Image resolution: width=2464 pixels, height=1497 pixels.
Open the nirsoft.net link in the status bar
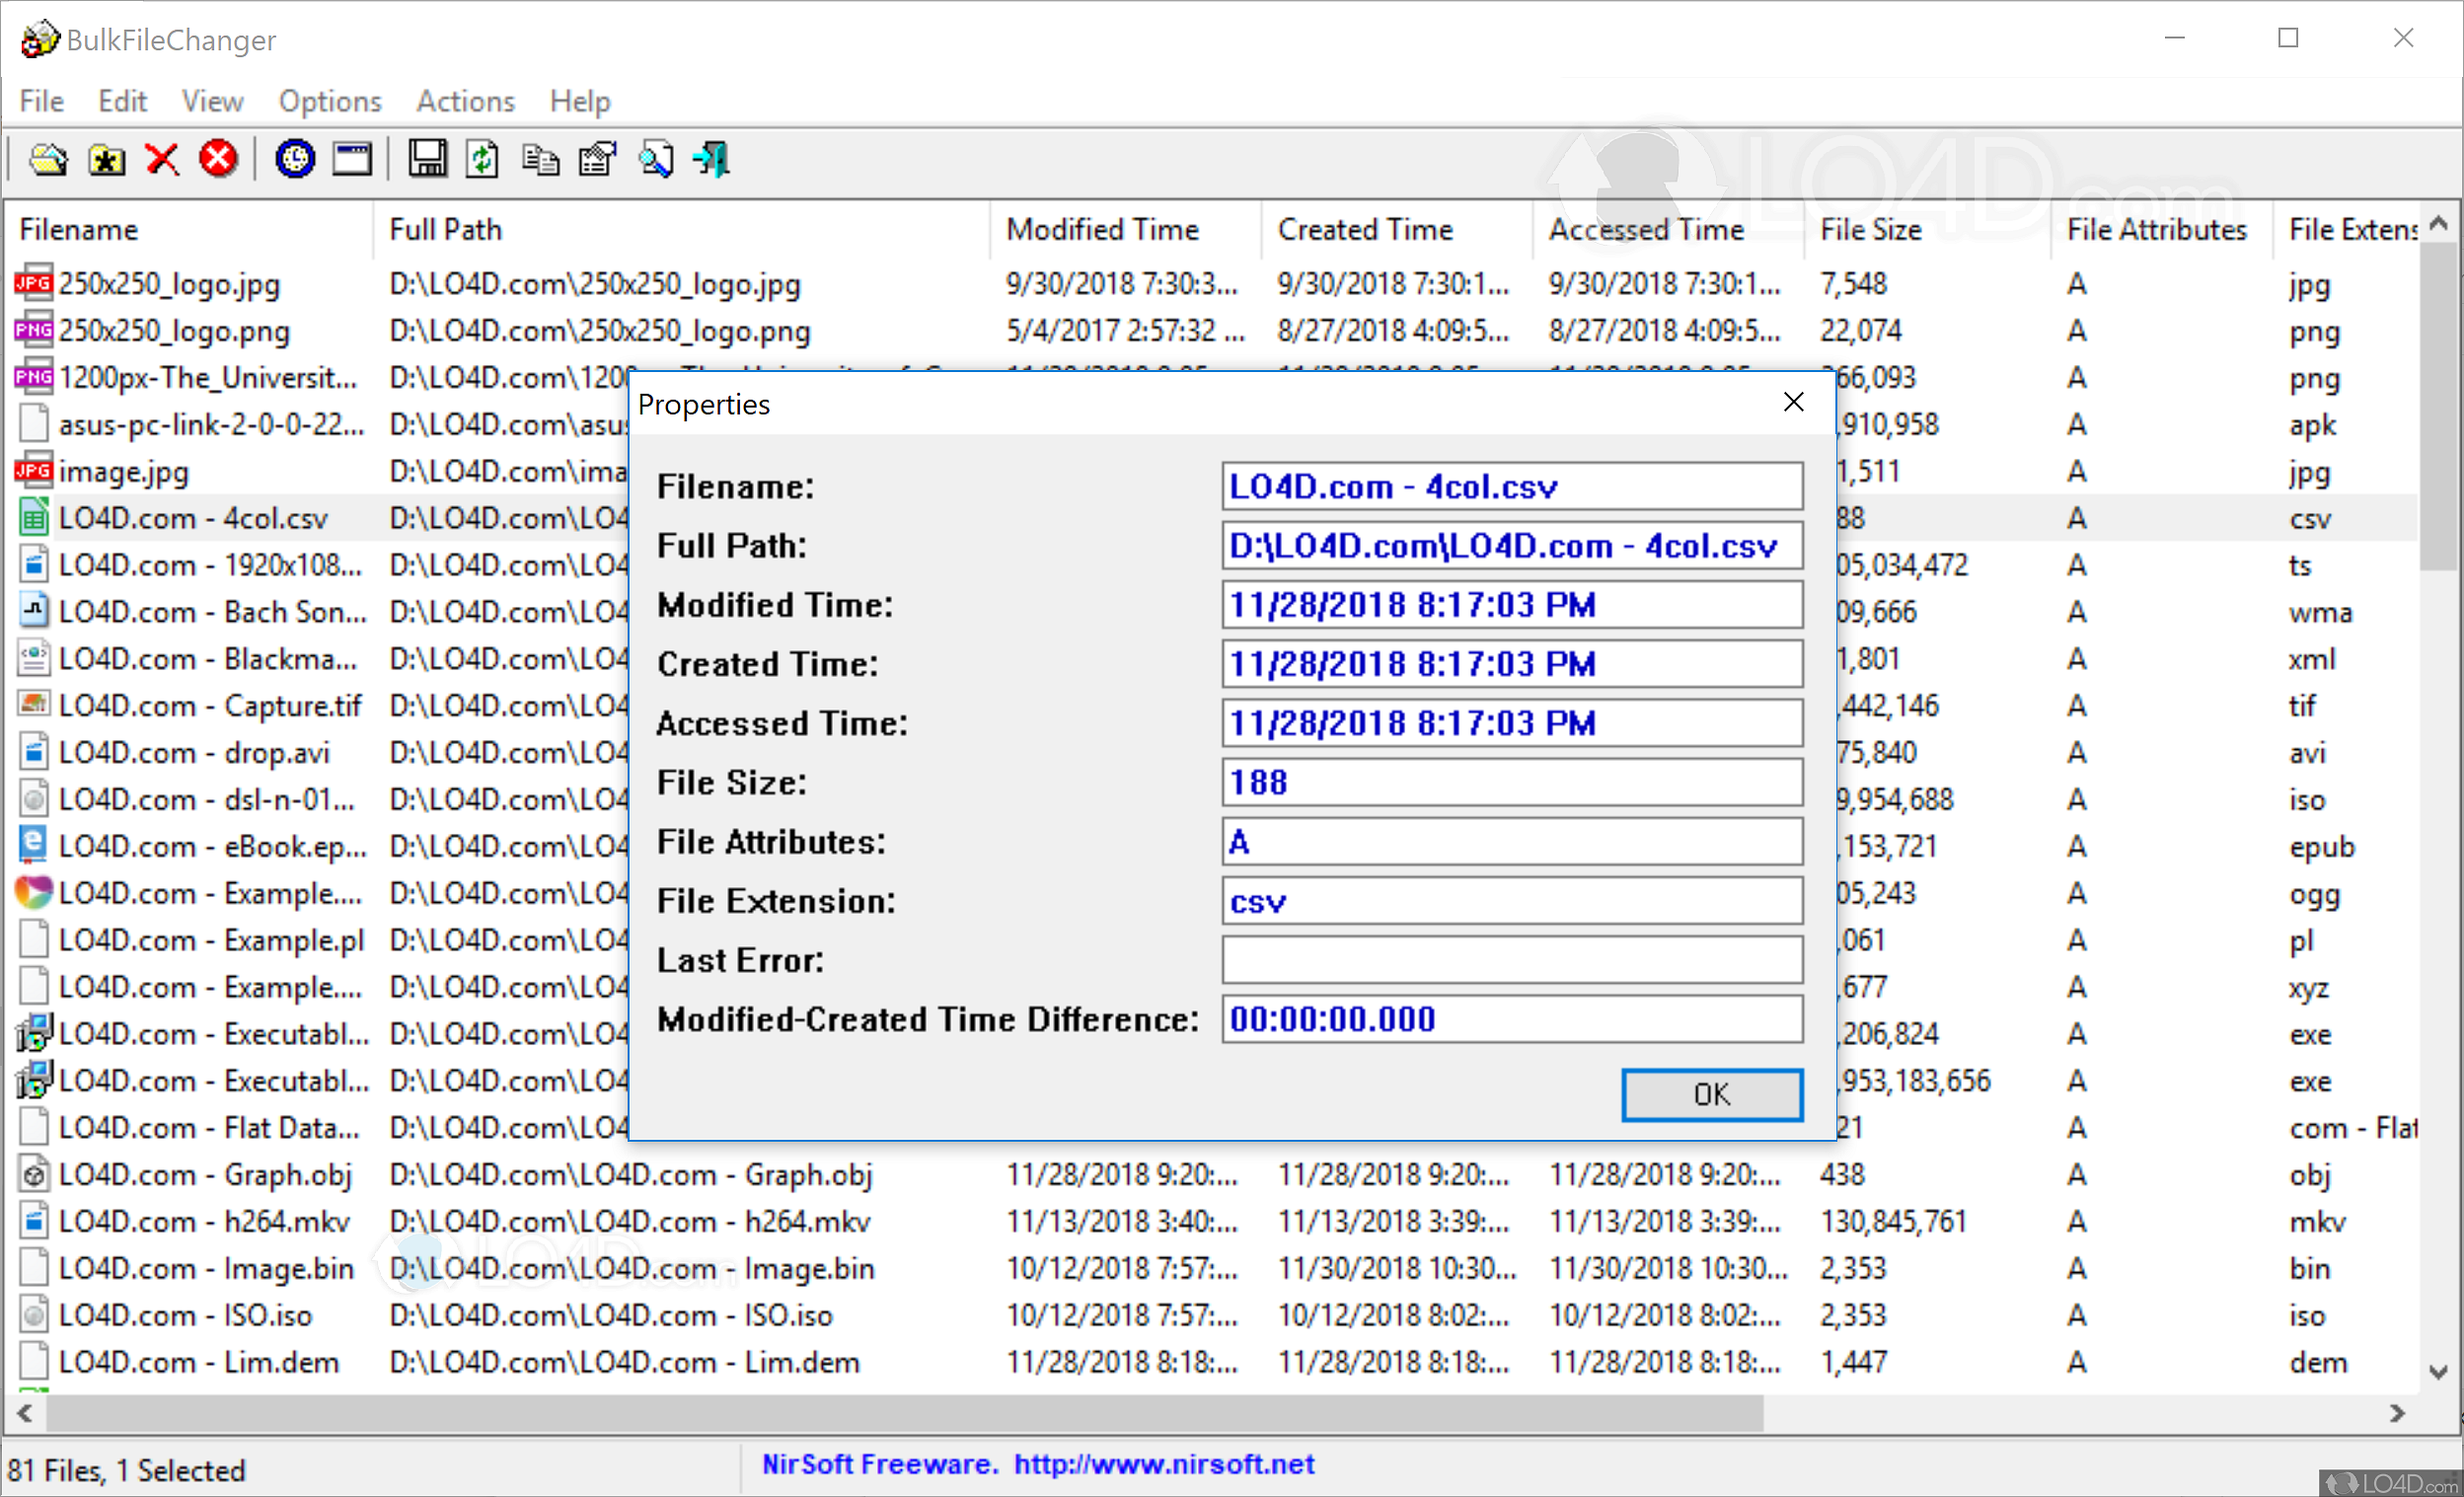(1164, 1465)
